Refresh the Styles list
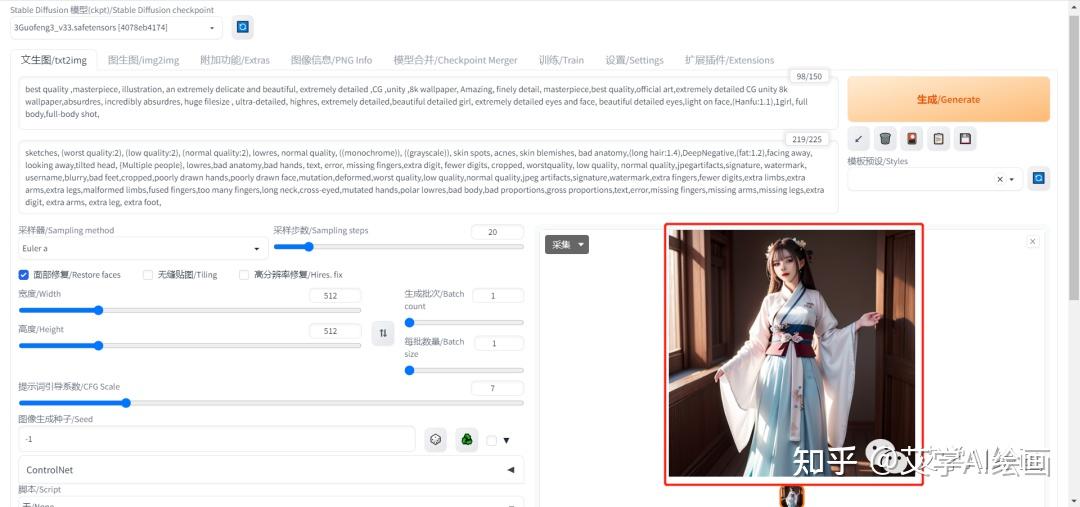The image size is (1080, 507). point(1039,178)
